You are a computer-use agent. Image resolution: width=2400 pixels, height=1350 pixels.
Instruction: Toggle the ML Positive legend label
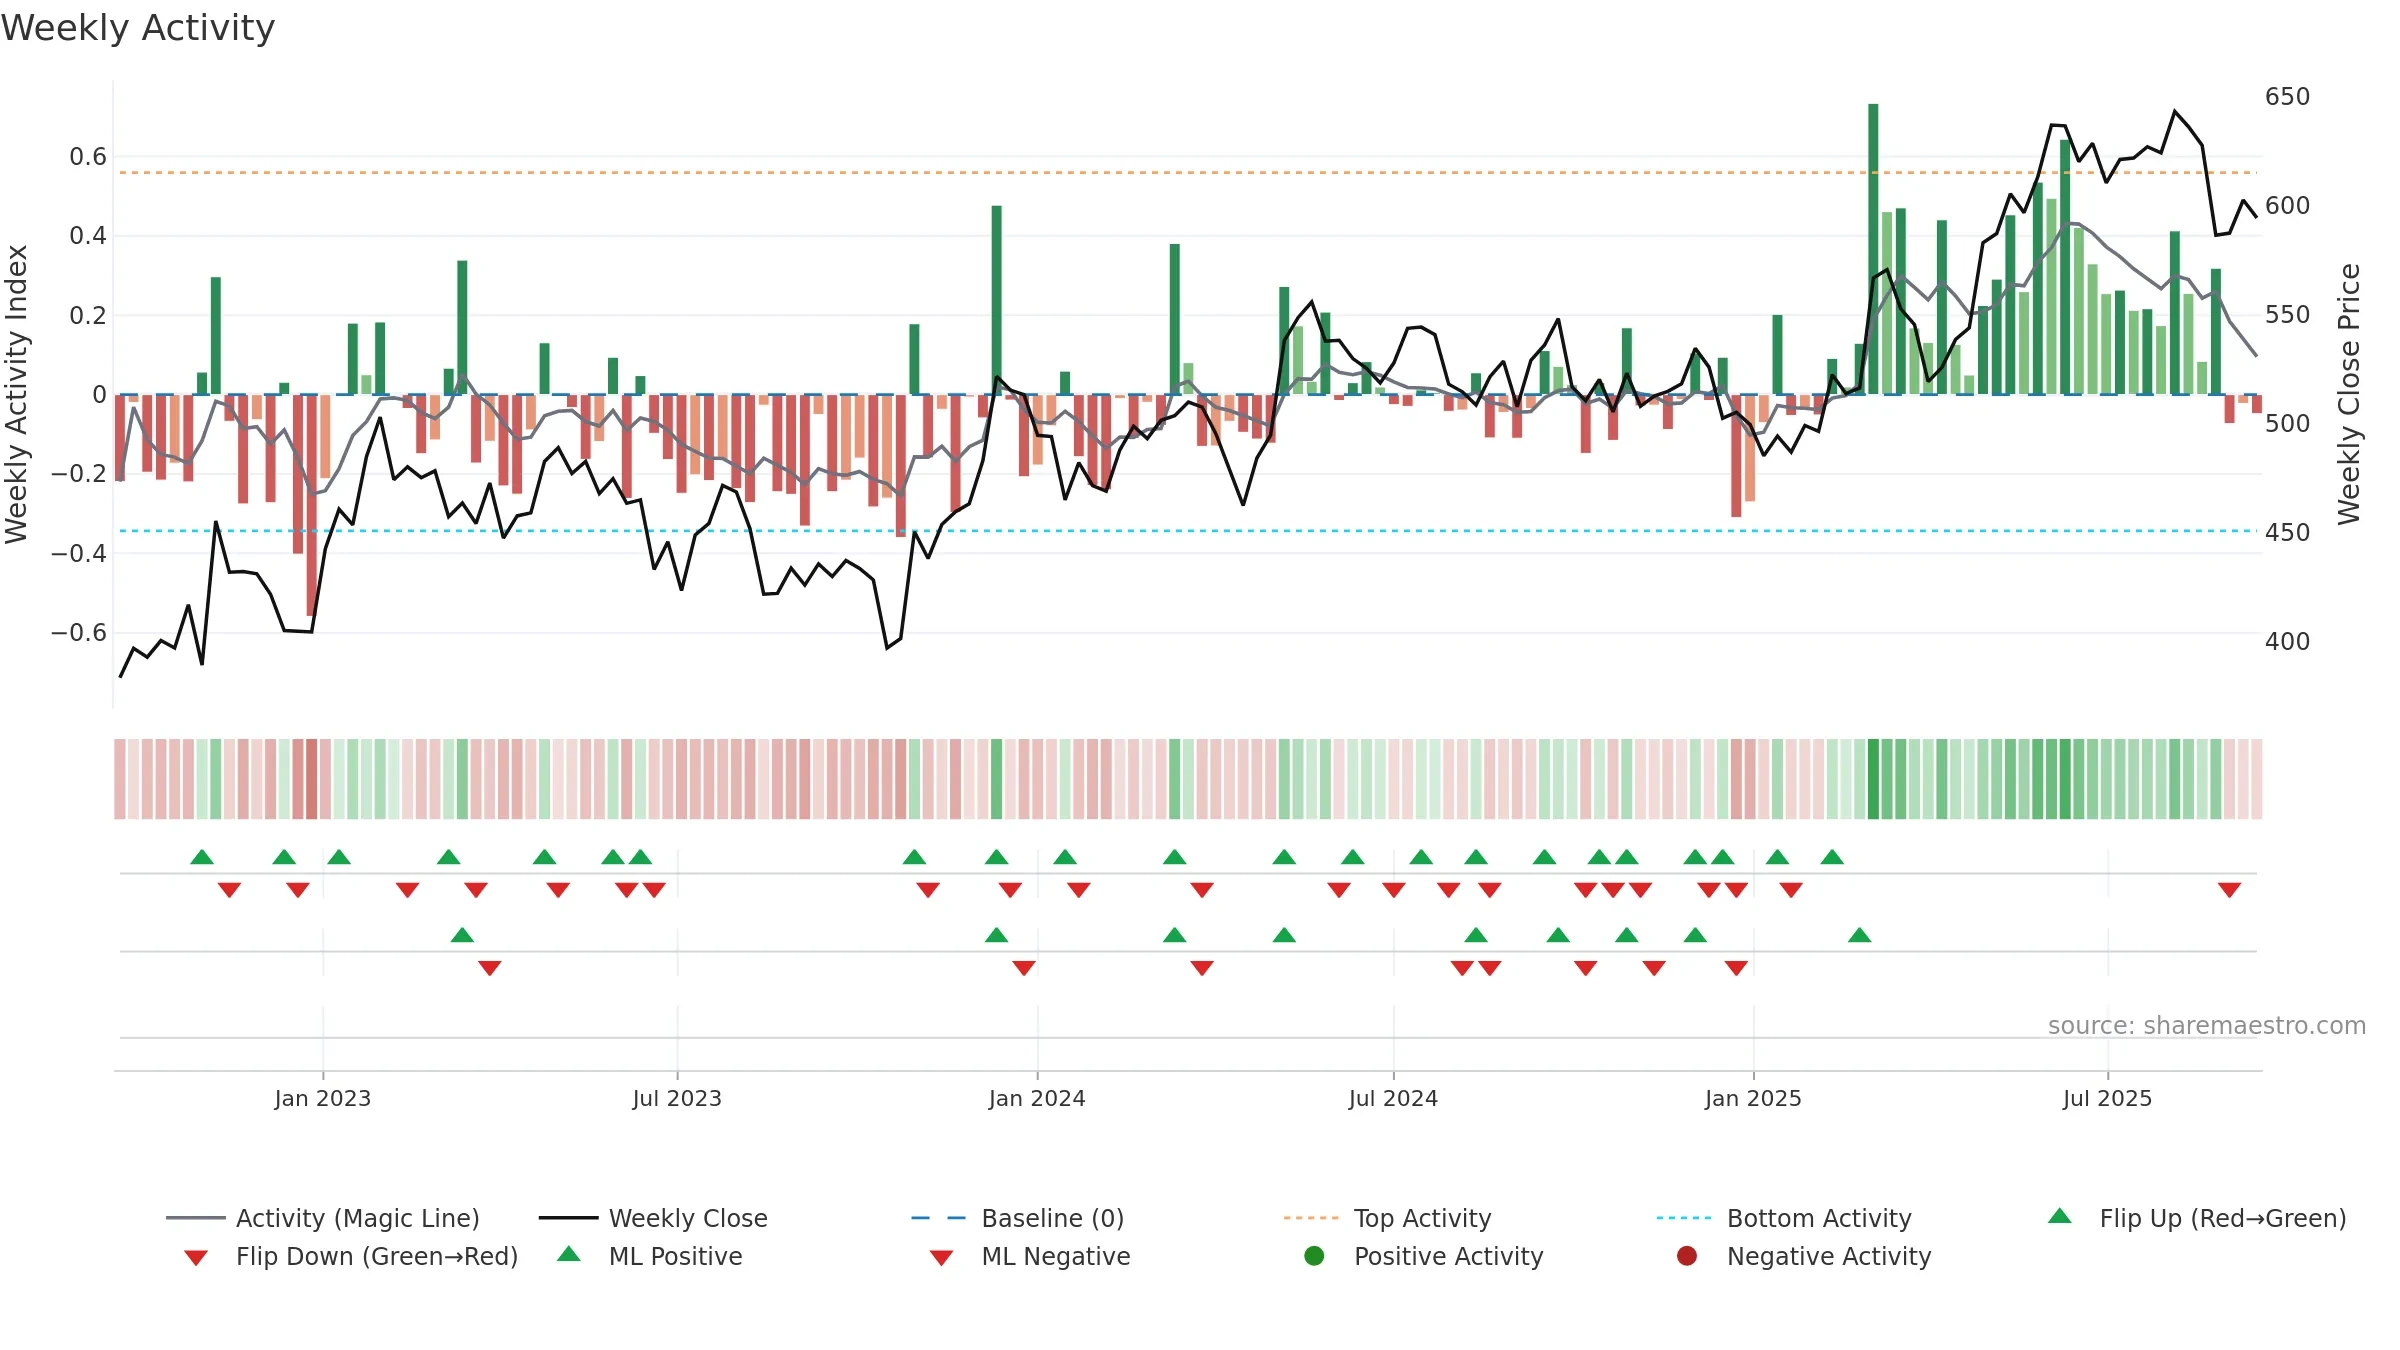[676, 1257]
